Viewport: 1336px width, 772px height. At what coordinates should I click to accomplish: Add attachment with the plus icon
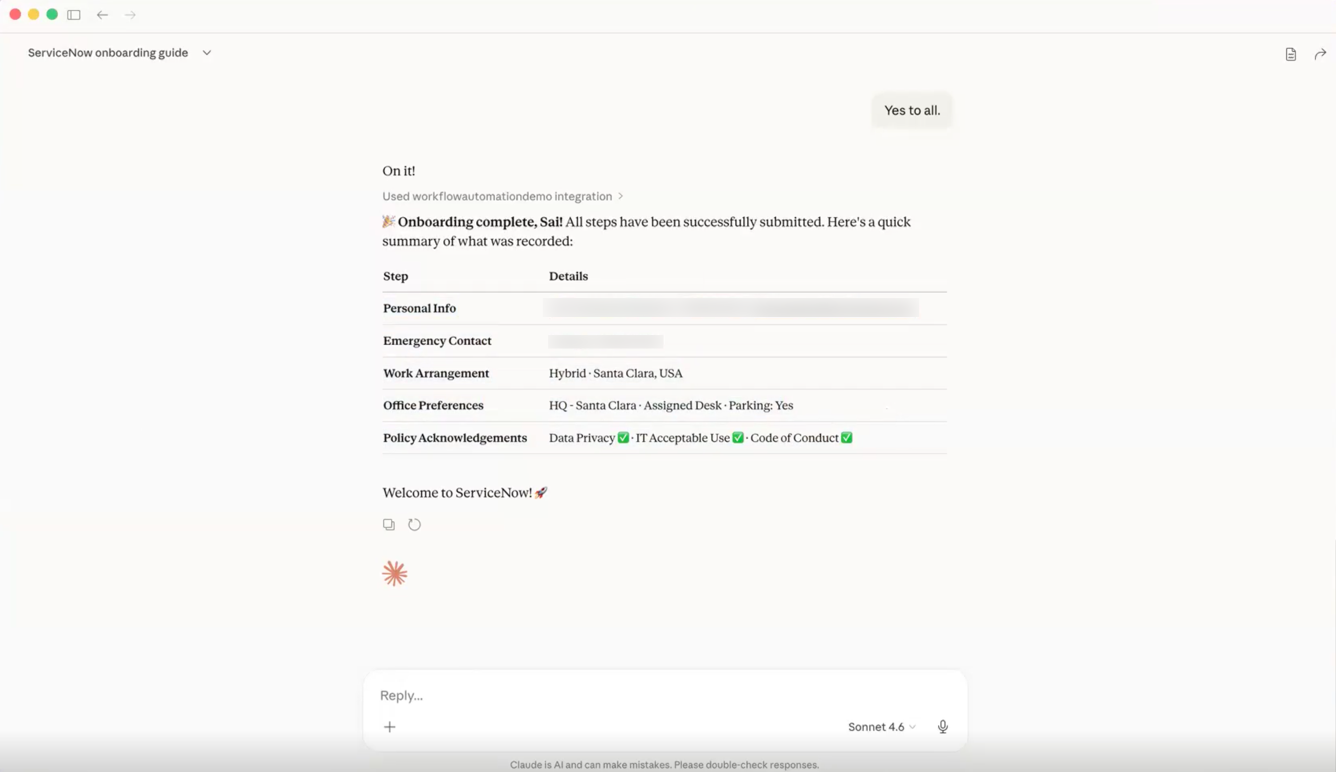(x=390, y=727)
